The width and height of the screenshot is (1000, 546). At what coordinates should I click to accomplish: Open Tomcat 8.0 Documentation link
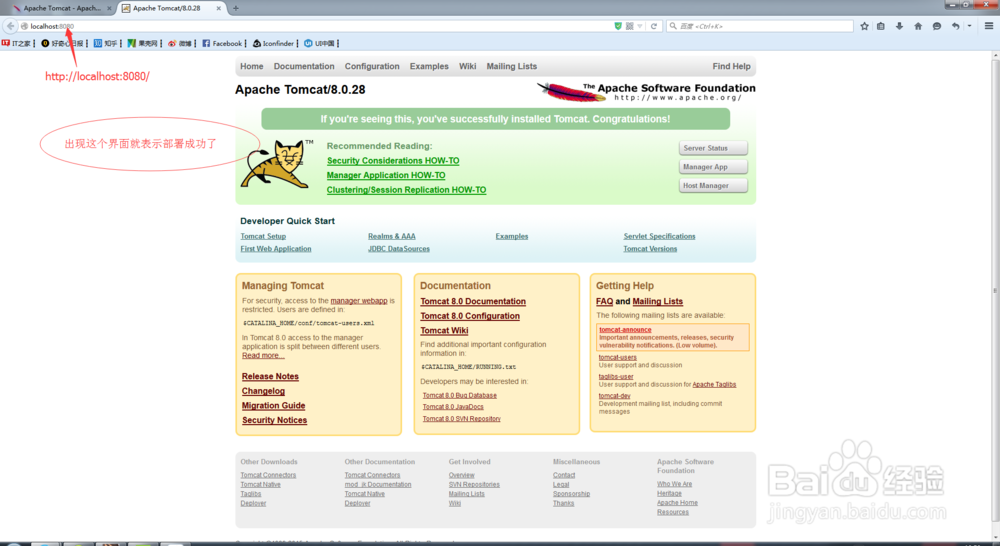click(473, 302)
